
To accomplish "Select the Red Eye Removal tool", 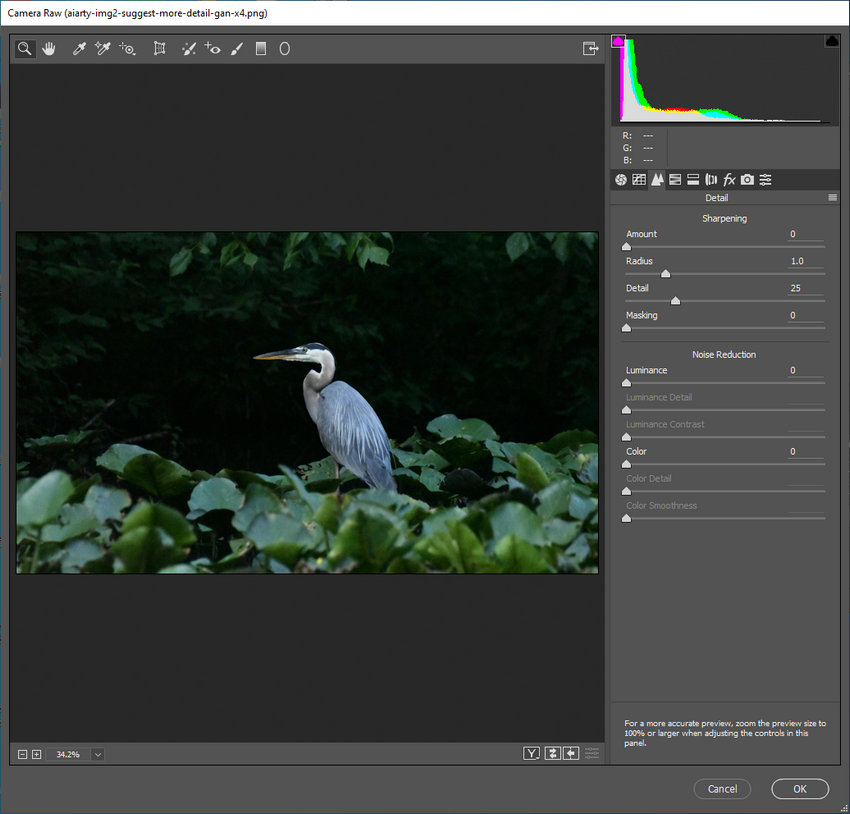I will tap(212, 48).
